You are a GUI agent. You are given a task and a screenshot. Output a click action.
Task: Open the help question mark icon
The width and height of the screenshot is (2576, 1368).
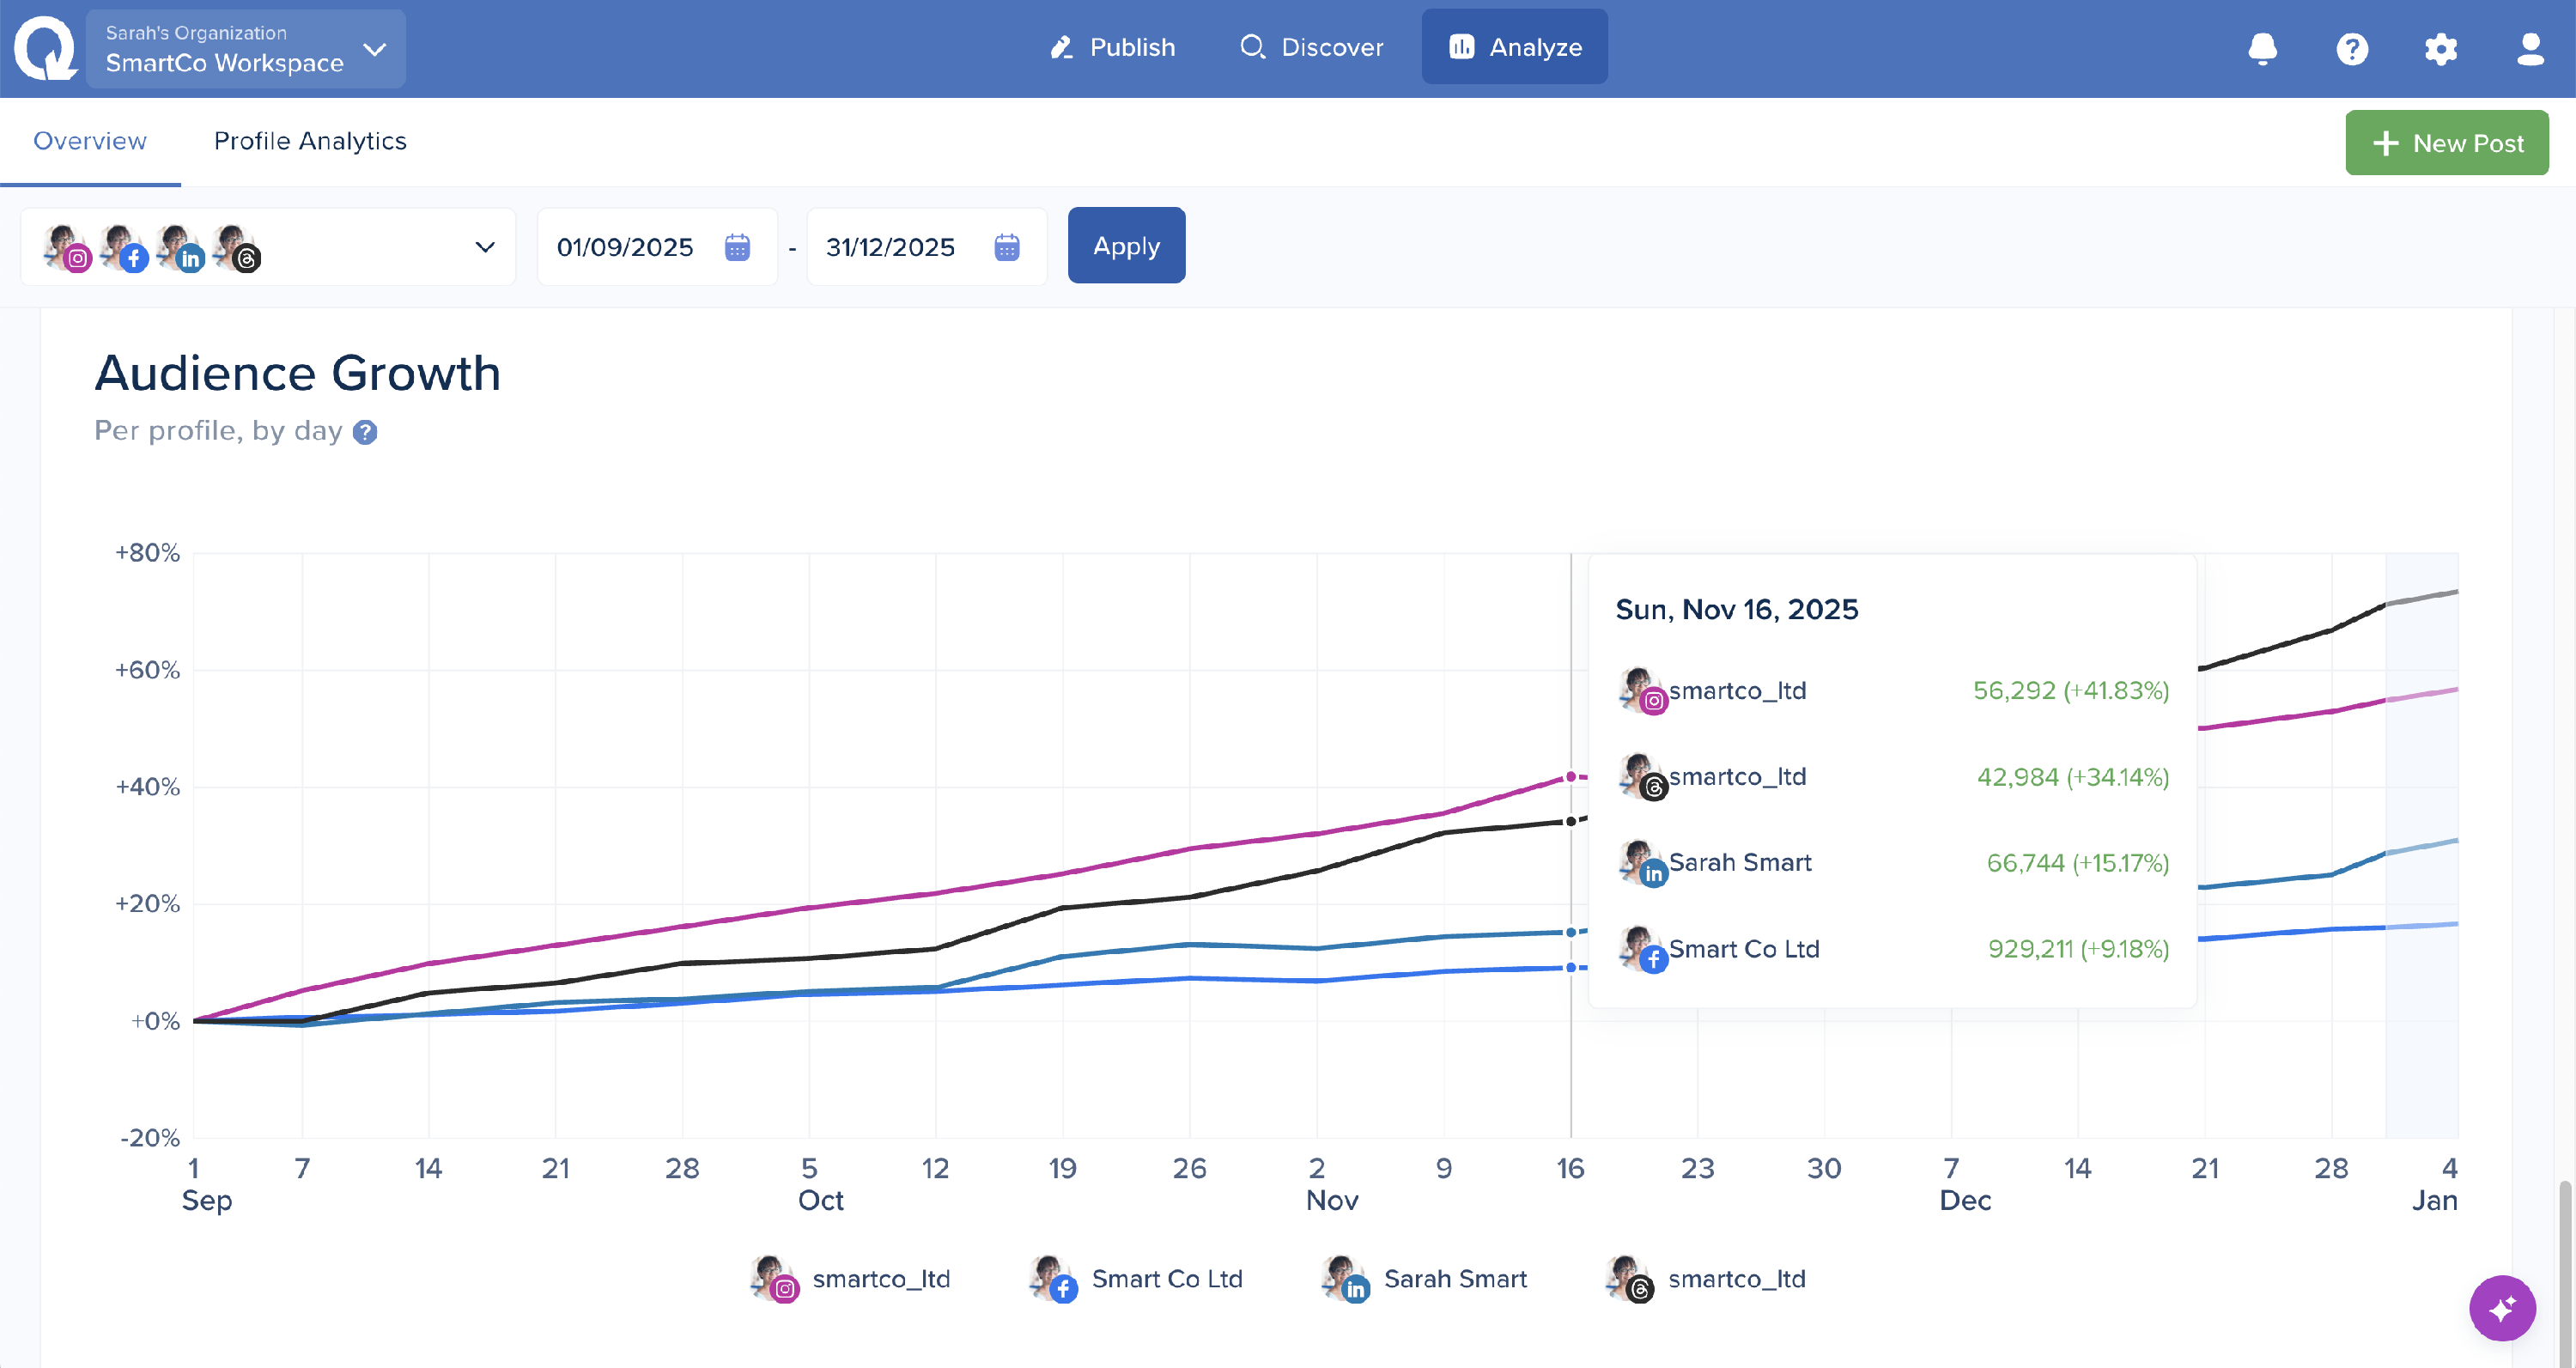pyautogui.click(x=2352, y=48)
